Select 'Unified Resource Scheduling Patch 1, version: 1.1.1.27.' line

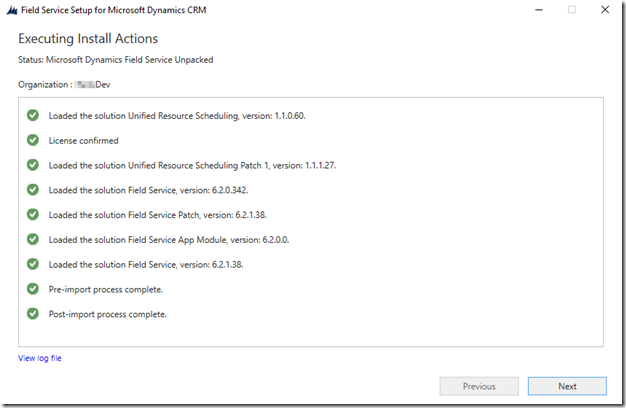[192, 165]
